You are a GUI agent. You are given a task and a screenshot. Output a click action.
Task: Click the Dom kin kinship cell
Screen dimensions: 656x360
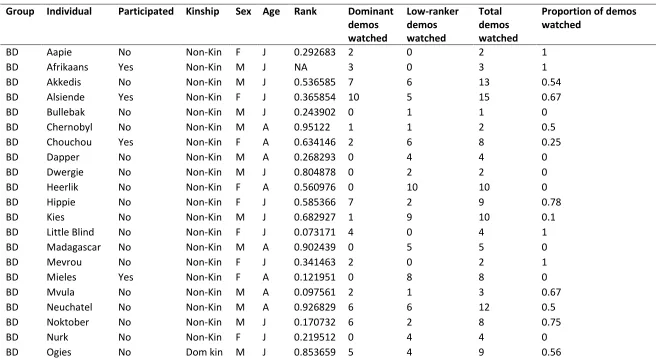(x=204, y=352)
